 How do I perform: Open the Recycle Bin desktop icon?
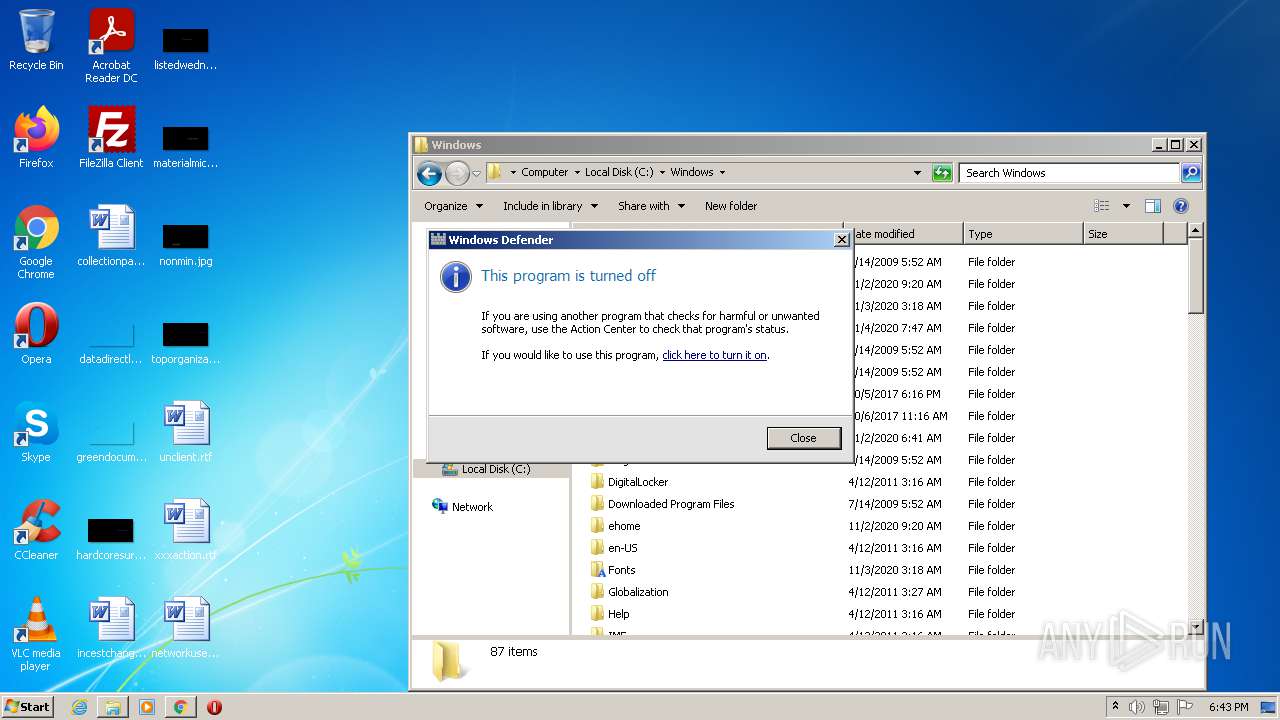(x=36, y=41)
